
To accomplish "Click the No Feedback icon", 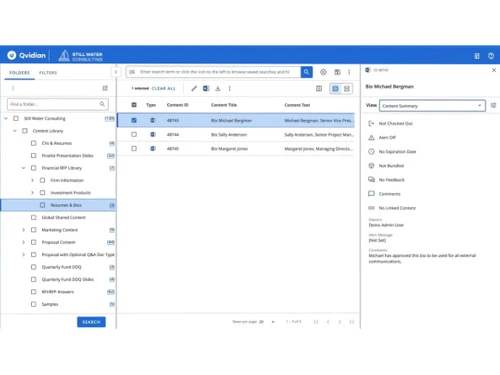I will point(371,180).
